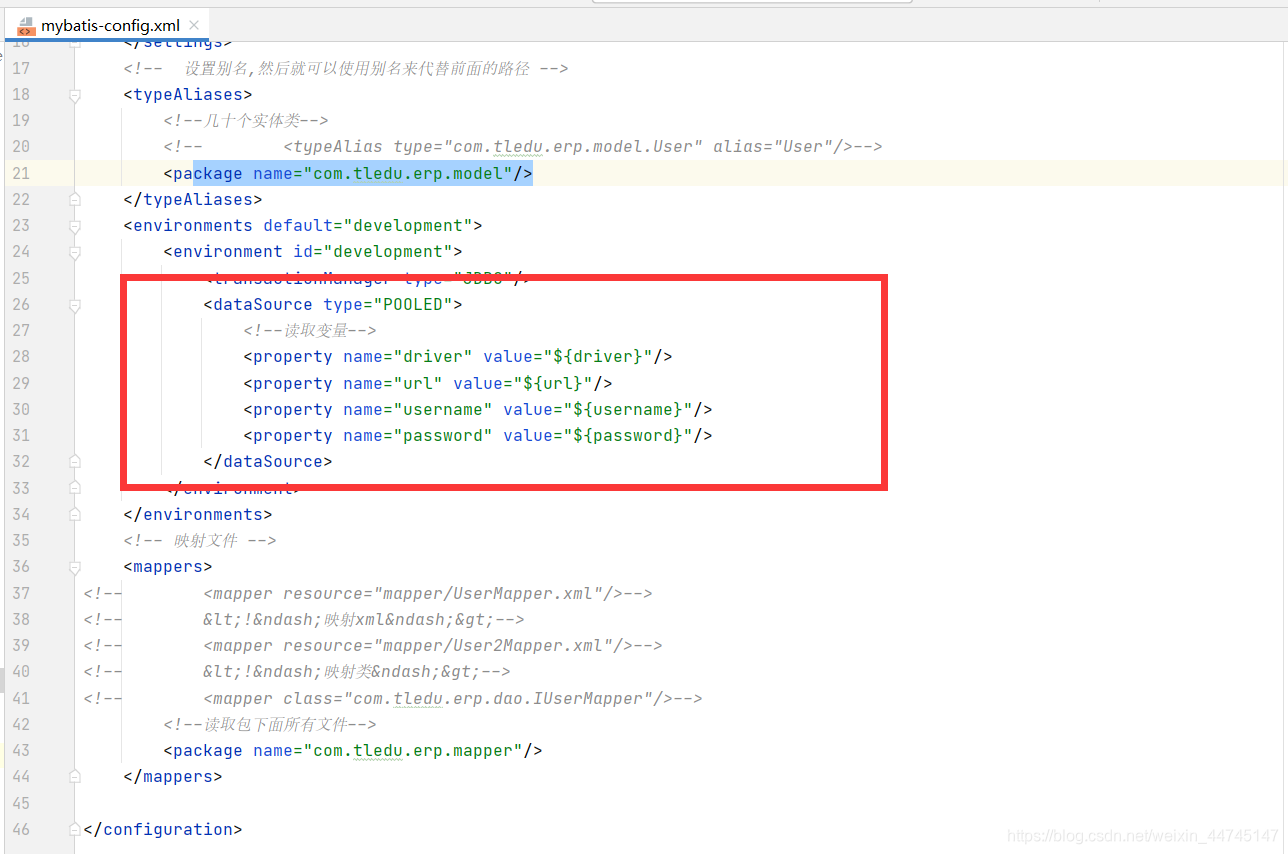
Task: Click the package name="com.tledu.erp.mapper" line
Action: click(x=353, y=750)
